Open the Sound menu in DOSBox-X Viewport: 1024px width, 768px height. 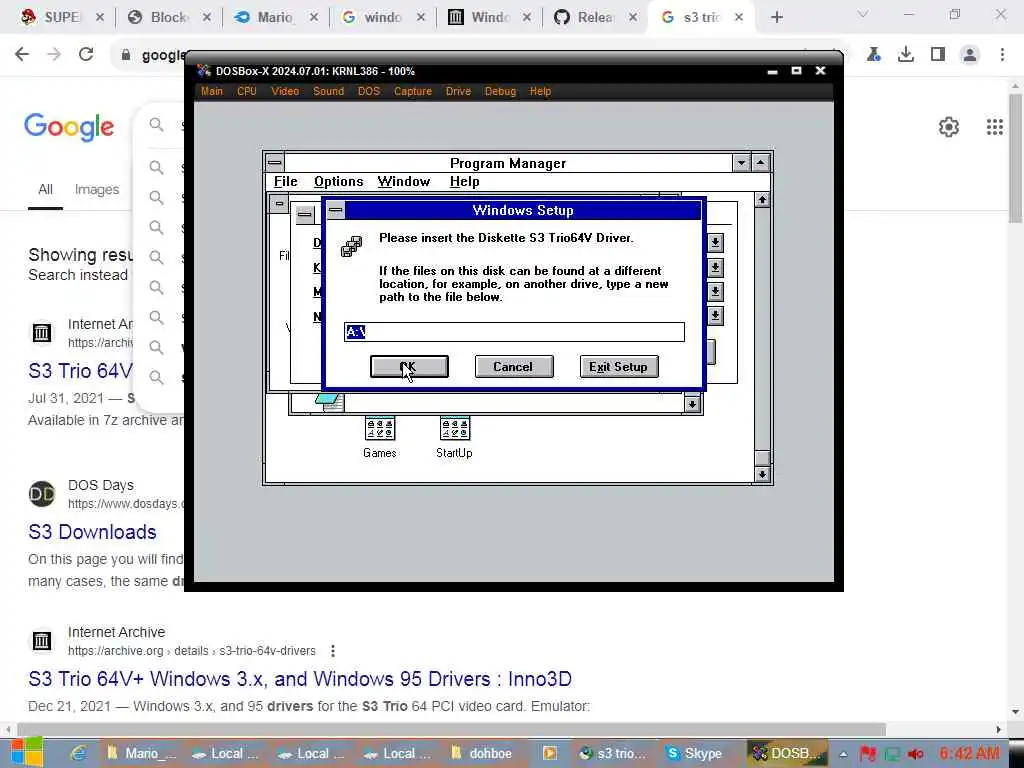(328, 91)
